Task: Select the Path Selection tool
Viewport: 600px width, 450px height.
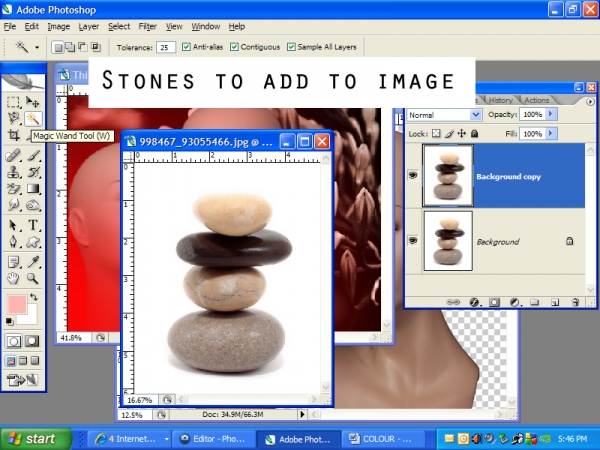Action: click(x=13, y=225)
